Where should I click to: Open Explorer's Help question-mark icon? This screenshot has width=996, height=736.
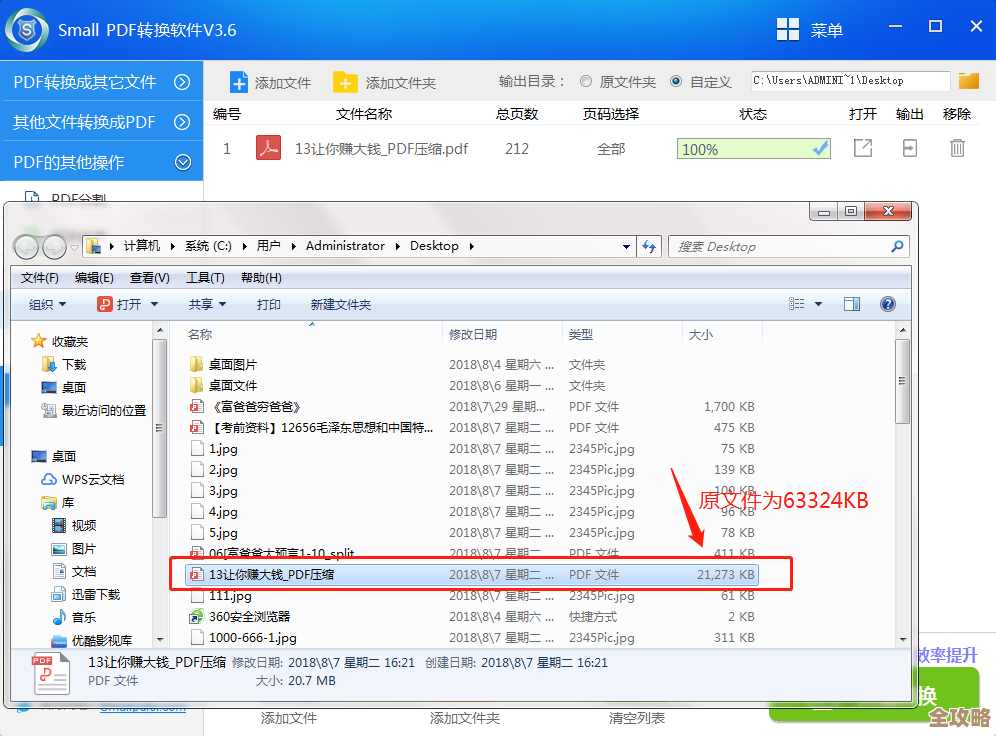pos(887,304)
